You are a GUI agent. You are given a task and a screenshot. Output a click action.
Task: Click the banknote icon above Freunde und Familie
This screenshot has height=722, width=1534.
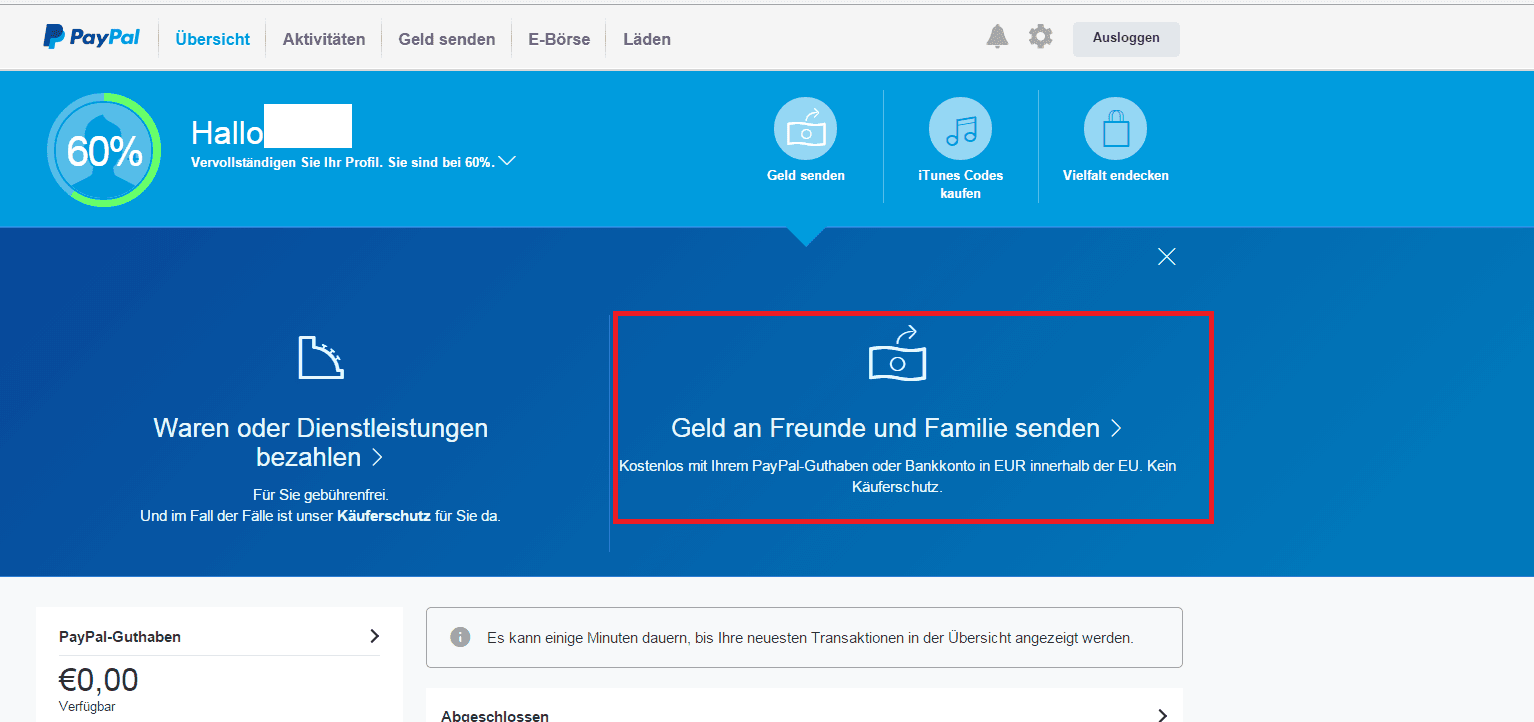[897, 353]
